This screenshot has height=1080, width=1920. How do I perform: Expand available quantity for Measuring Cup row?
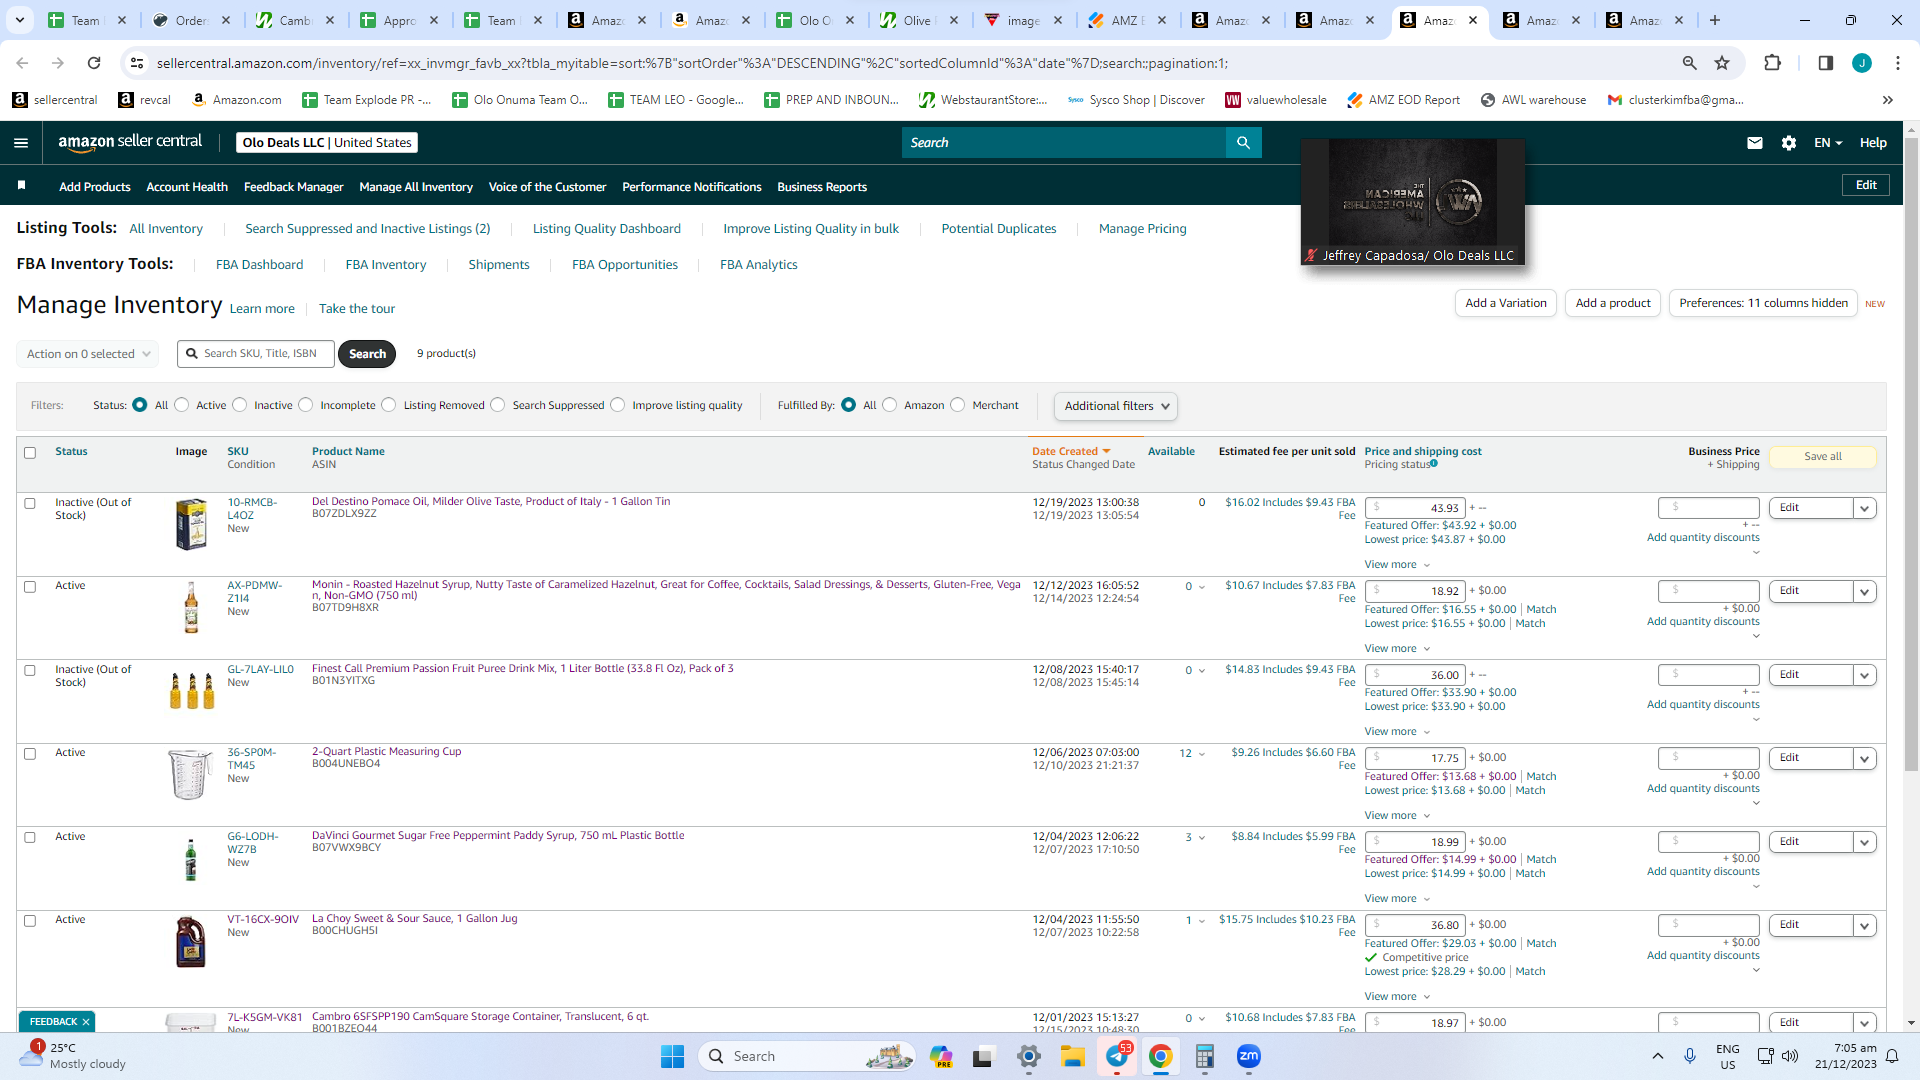pyautogui.click(x=1202, y=754)
